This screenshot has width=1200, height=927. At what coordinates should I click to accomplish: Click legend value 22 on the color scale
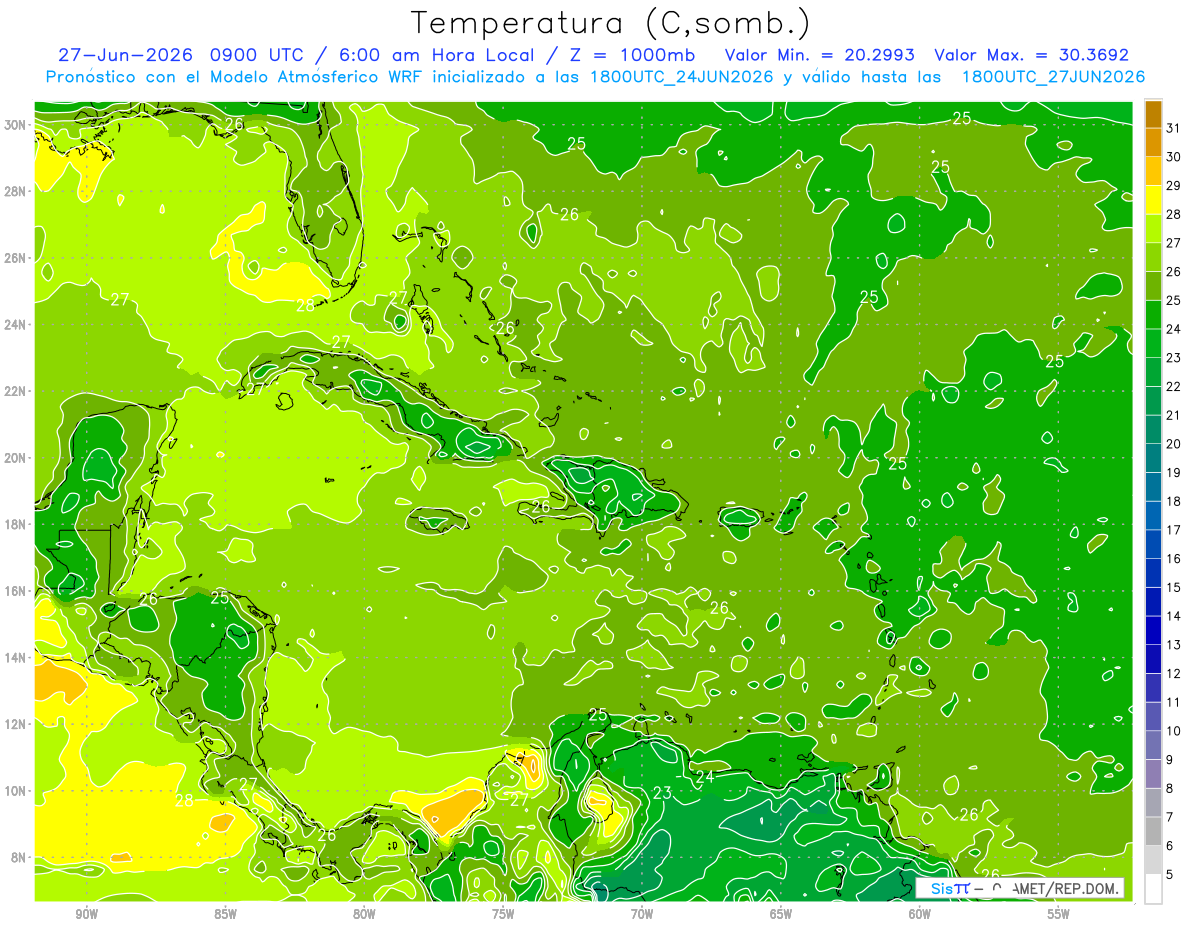point(1174,387)
